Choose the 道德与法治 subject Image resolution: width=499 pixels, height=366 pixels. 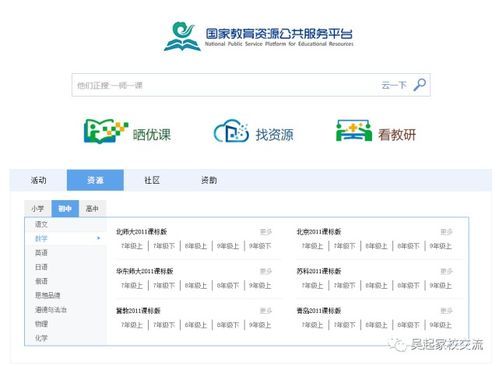51,309
